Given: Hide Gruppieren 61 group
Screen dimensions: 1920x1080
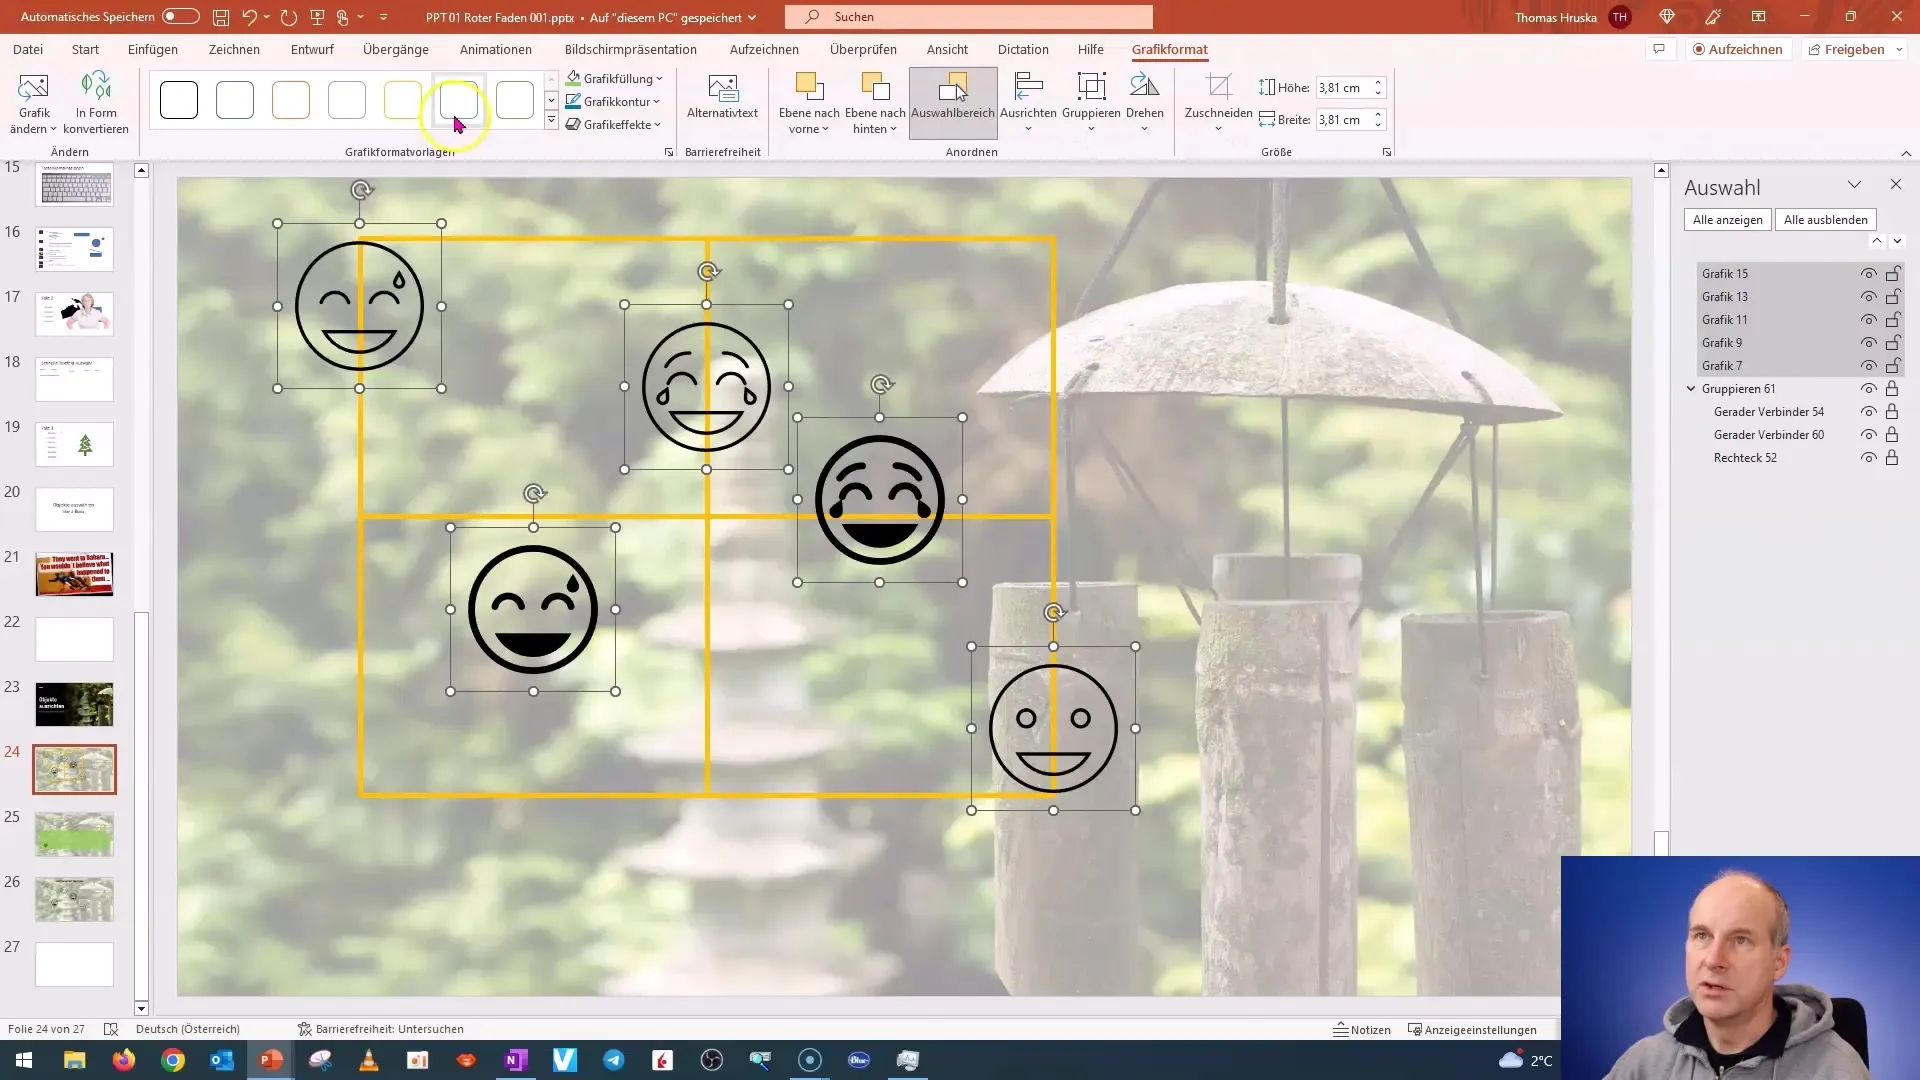Looking at the screenshot, I should tap(1868, 389).
